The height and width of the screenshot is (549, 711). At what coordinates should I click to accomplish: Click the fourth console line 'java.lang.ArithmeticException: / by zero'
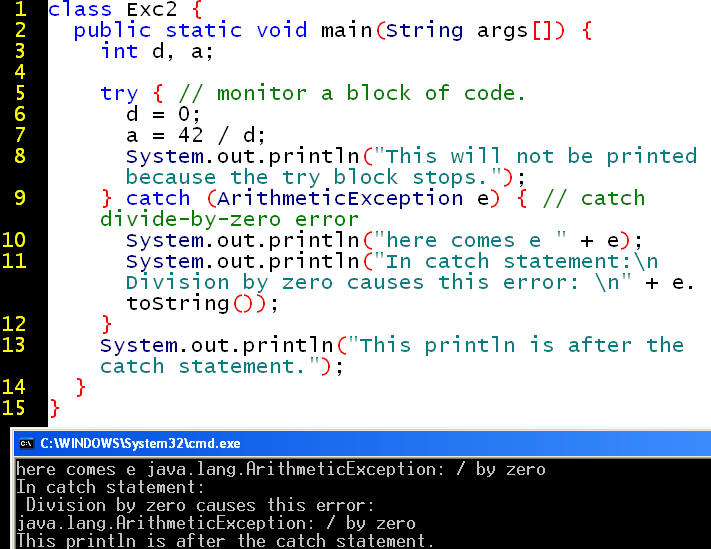point(216,523)
